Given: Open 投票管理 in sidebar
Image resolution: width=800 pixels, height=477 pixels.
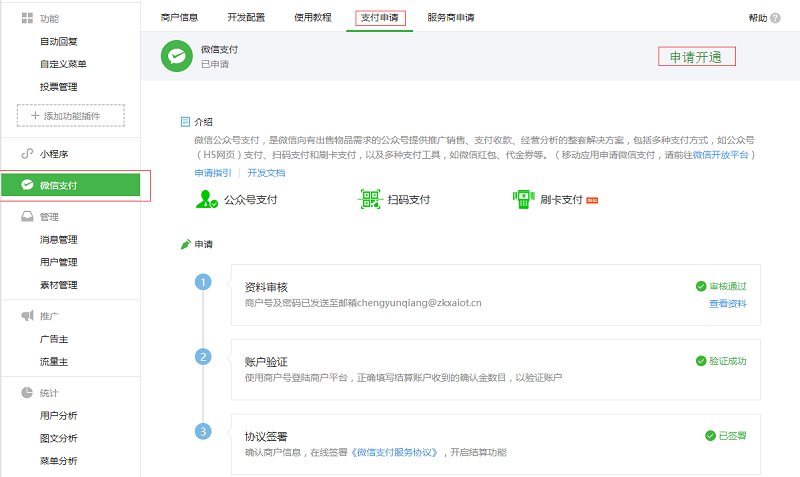Looking at the screenshot, I should (59, 87).
